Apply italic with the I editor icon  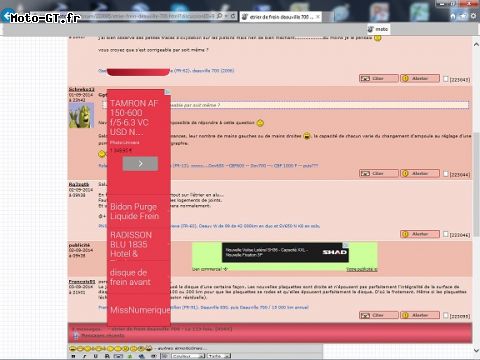[x=85, y=356]
